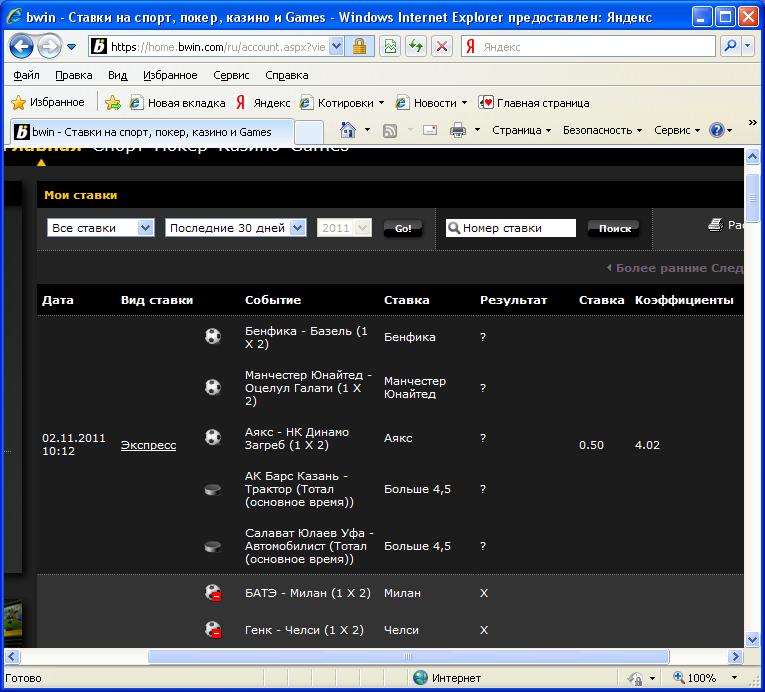This screenshot has height=692, width=765.
Task: Select the bwin browser tab
Action: click(x=152, y=132)
